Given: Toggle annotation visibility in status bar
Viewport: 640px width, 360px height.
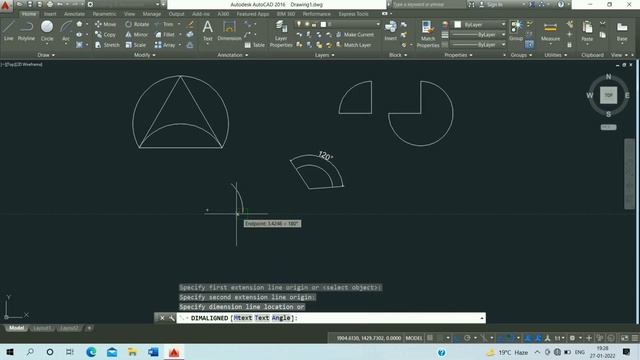Looking at the screenshot, I should [x=529, y=338].
